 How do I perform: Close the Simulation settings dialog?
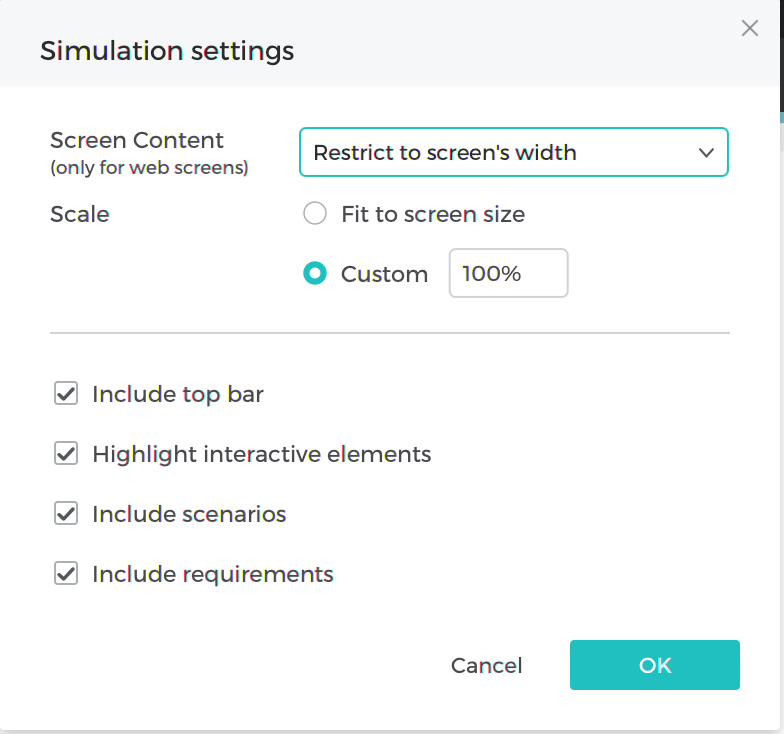750,29
